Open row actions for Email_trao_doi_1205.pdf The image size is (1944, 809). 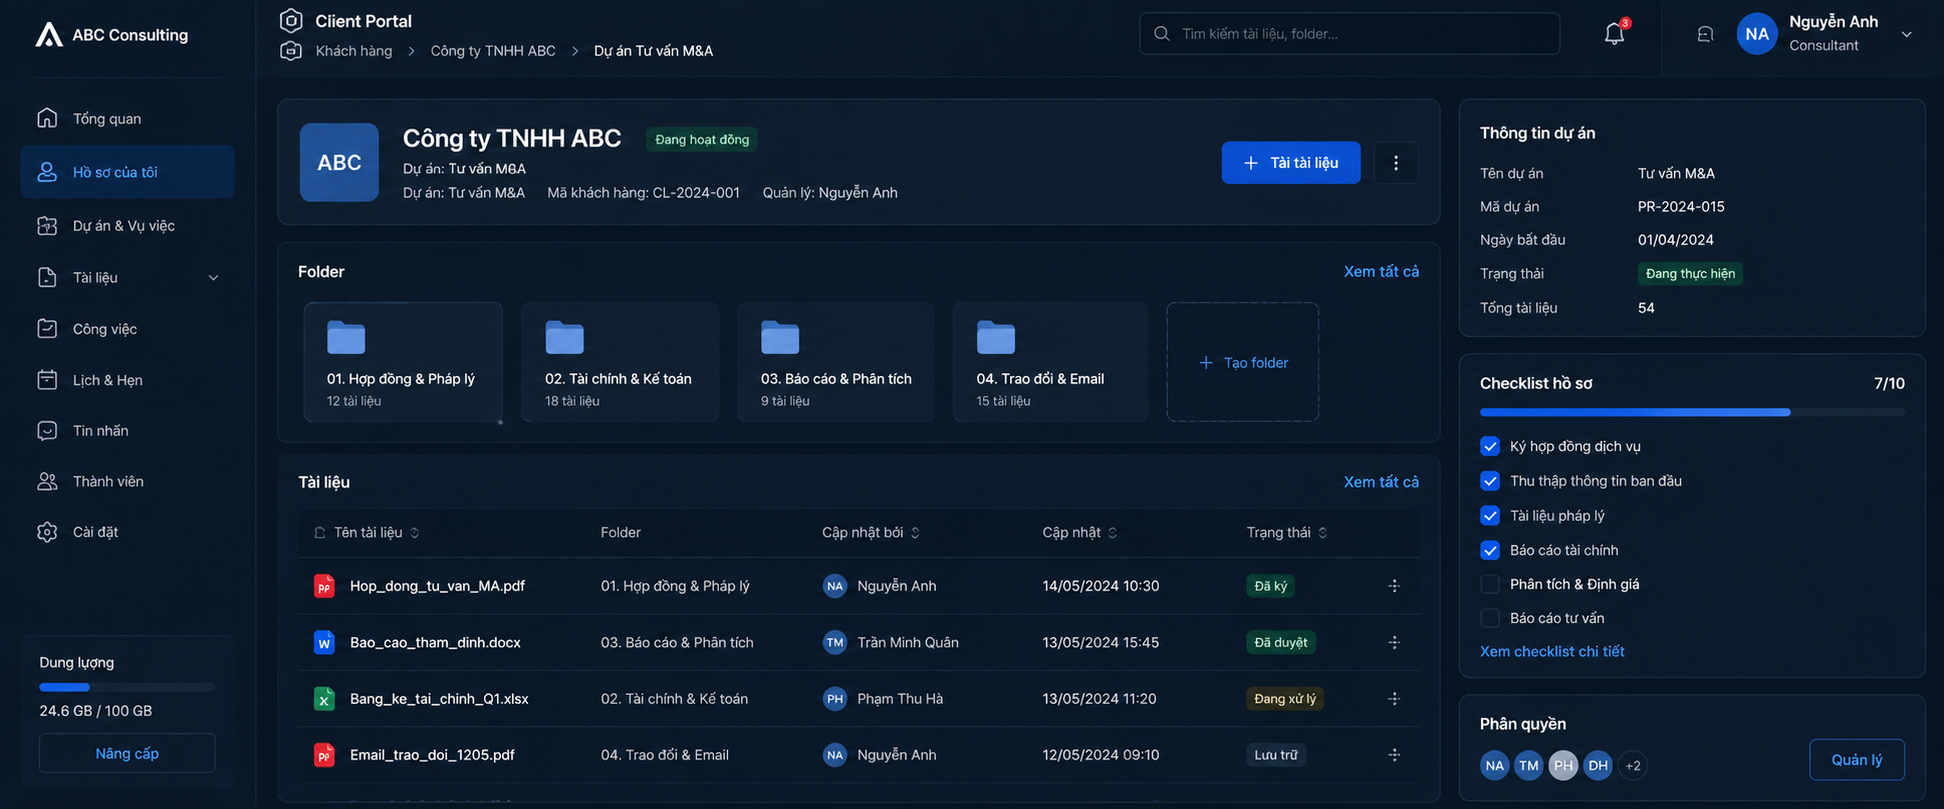1394,755
